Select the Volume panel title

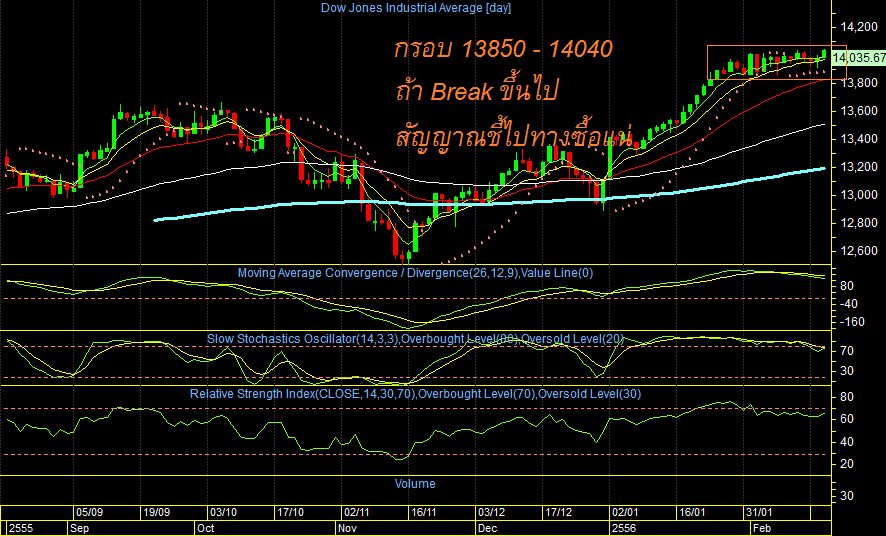415,484
